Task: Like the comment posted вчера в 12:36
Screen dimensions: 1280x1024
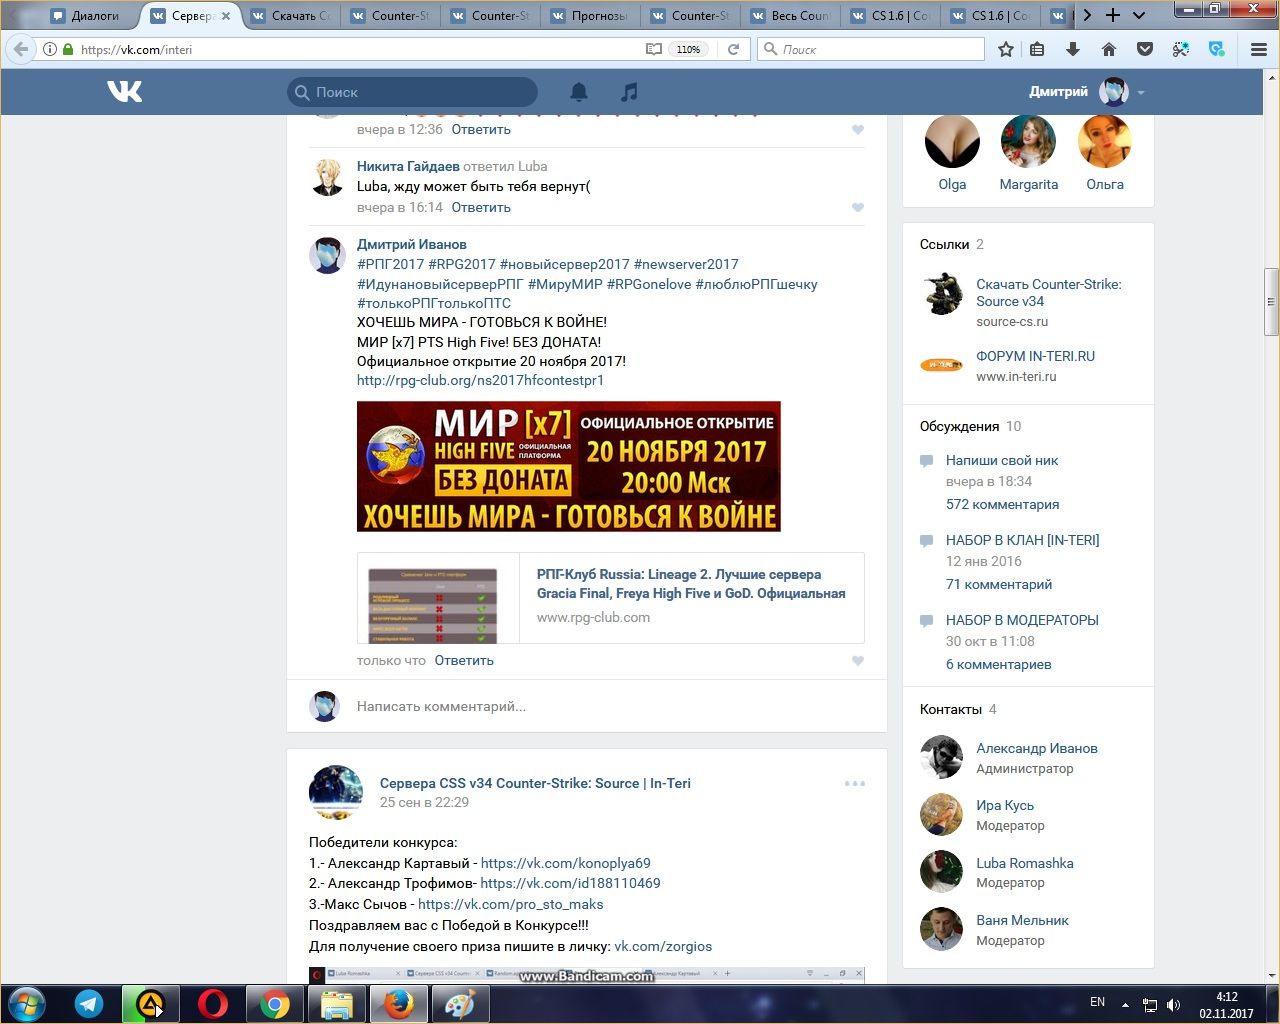Action: click(x=857, y=130)
